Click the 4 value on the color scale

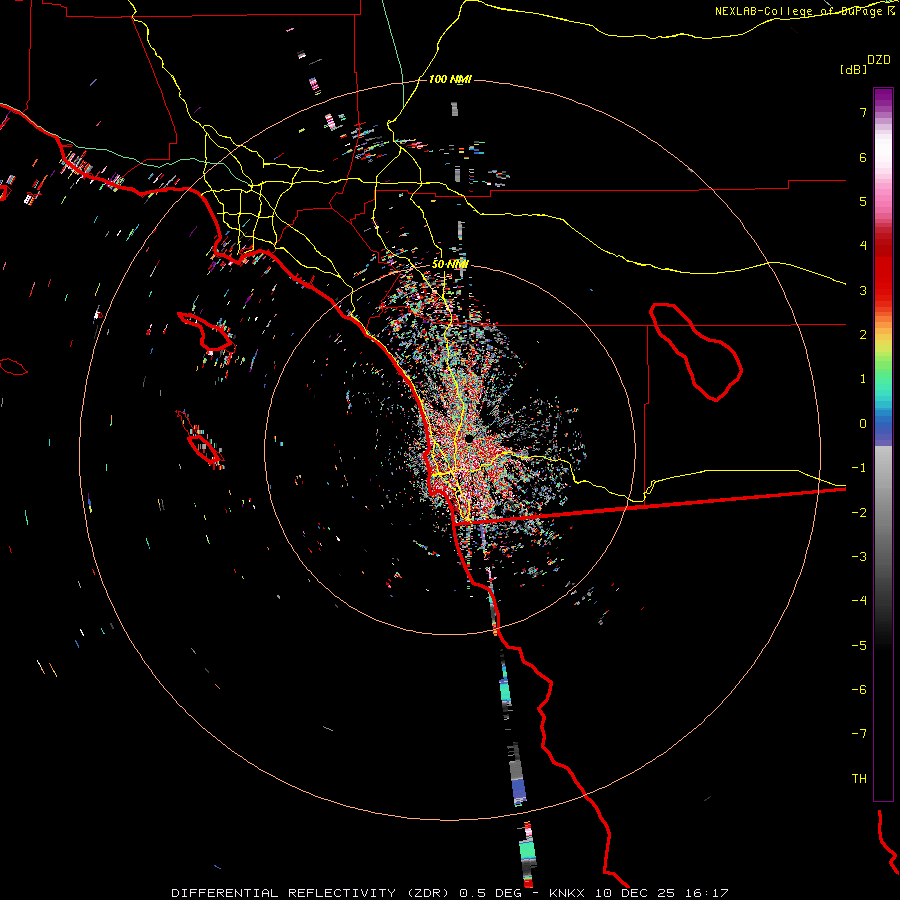(863, 246)
